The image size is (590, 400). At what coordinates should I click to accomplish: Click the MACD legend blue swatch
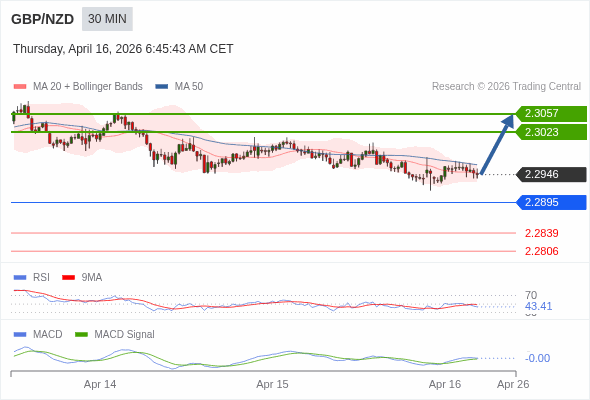click(20, 335)
